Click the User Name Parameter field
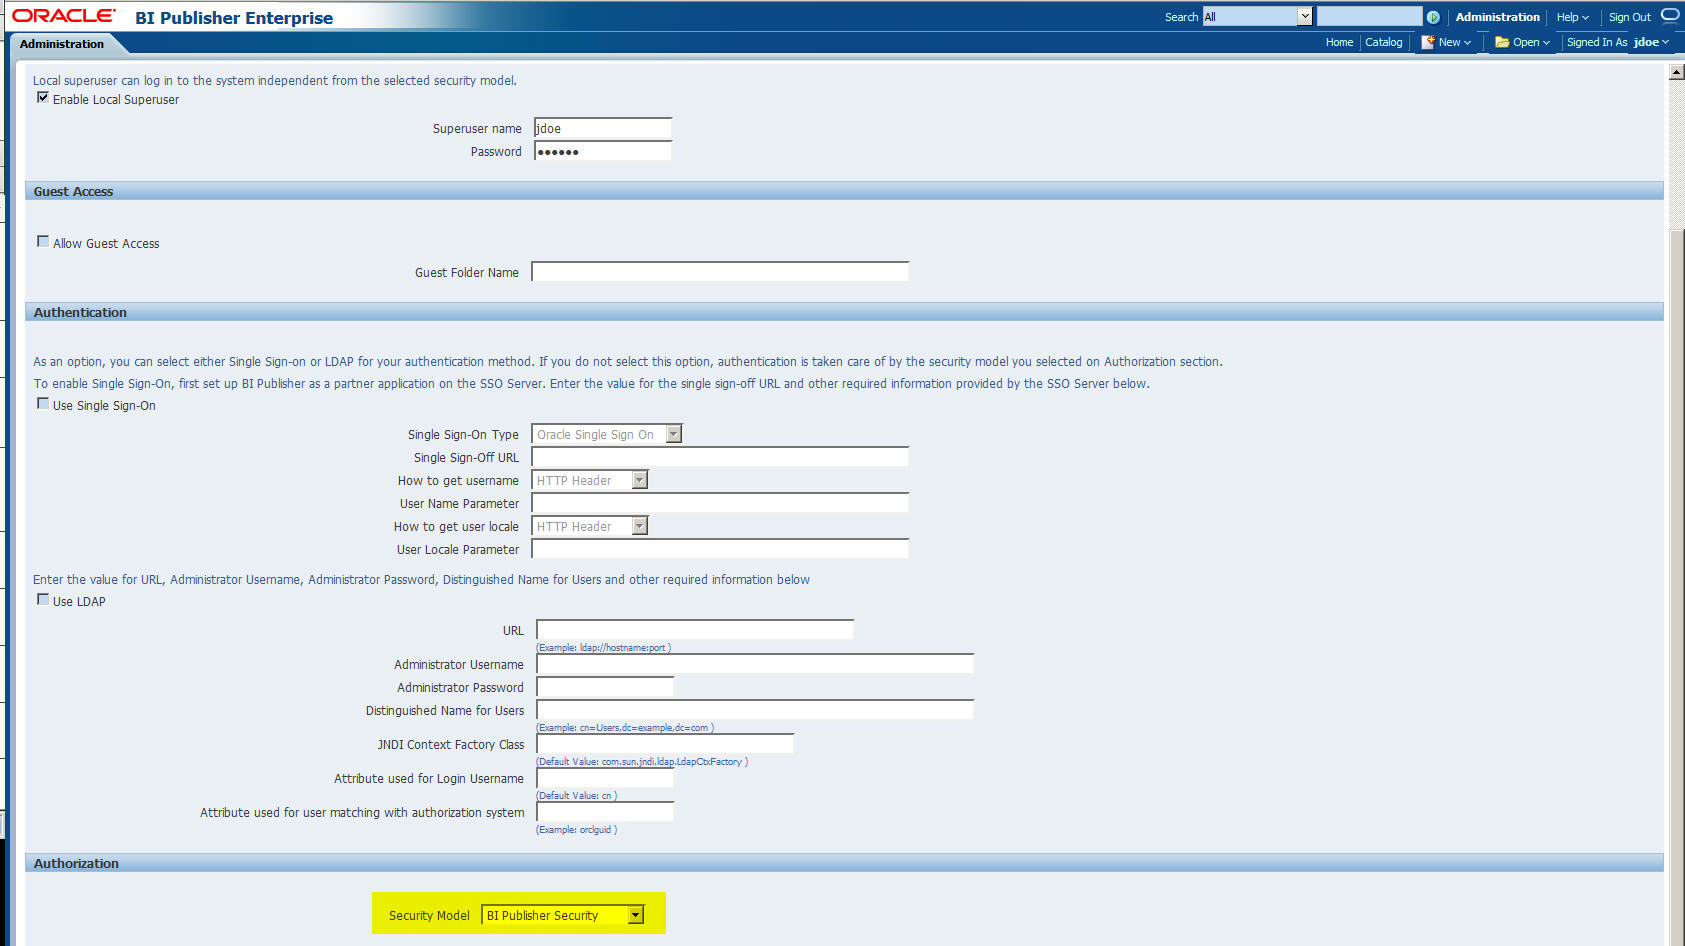The image size is (1685, 946). coord(720,503)
